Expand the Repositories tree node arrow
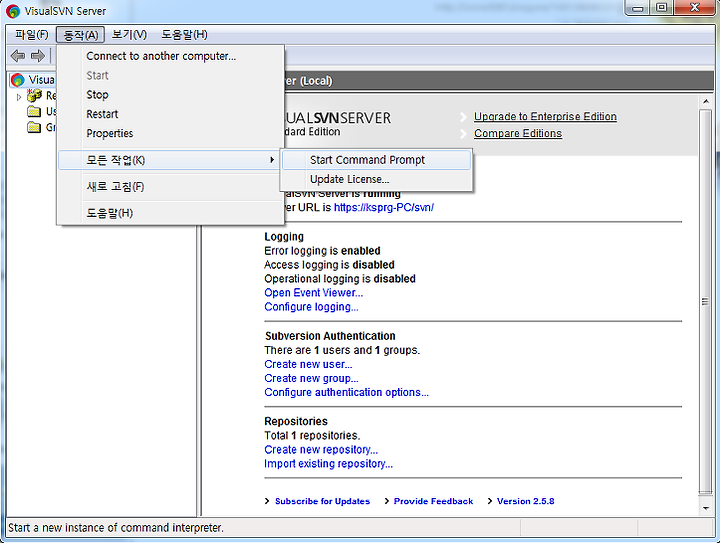The width and height of the screenshot is (720, 543). (x=19, y=97)
